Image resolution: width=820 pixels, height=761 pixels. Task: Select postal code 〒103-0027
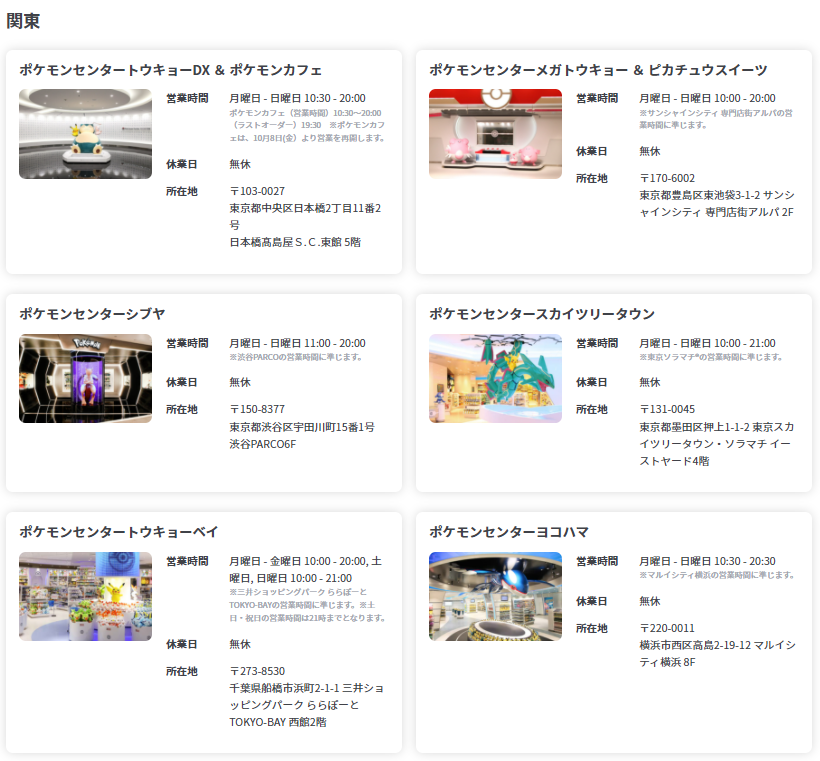pyautogui.click(x=257, y=191)
